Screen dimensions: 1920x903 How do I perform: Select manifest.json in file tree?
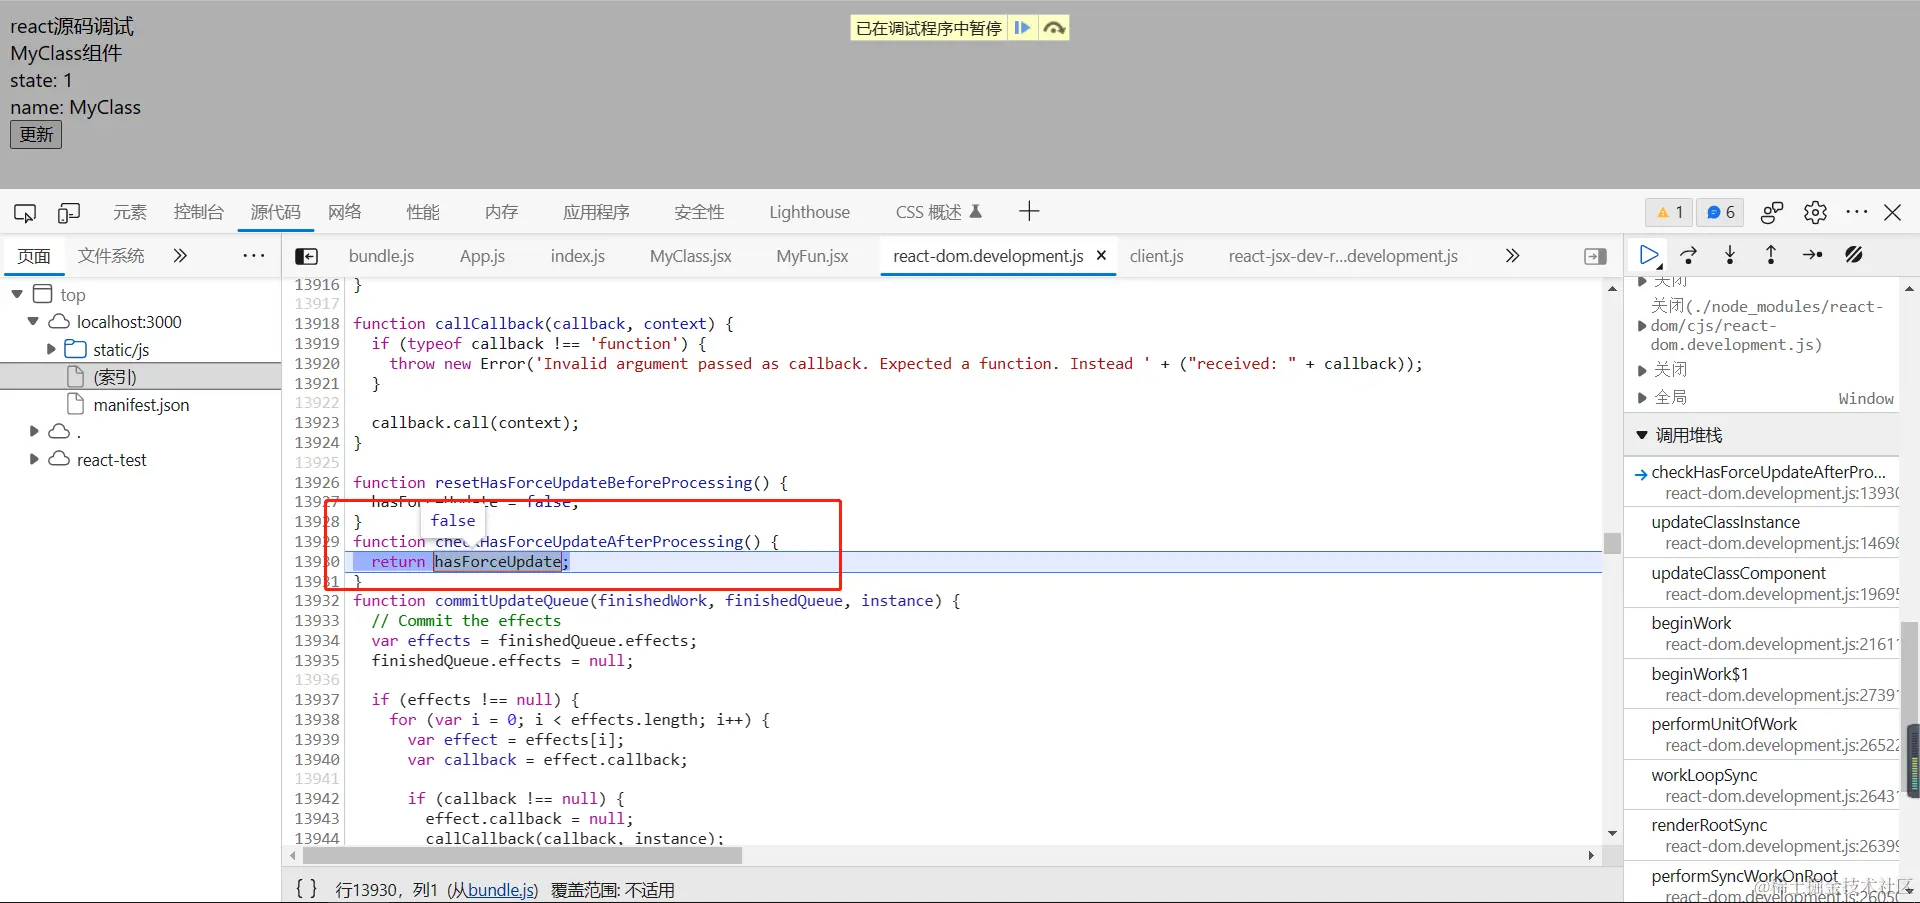(x=140, y=404)
